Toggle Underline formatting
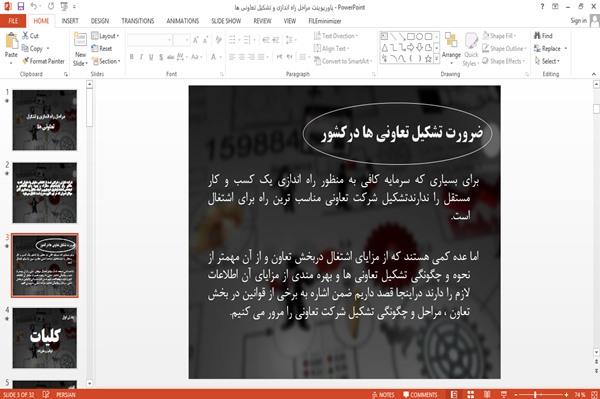Image resolution: width=600 pixels, height=399 pixels. (151, 57)
